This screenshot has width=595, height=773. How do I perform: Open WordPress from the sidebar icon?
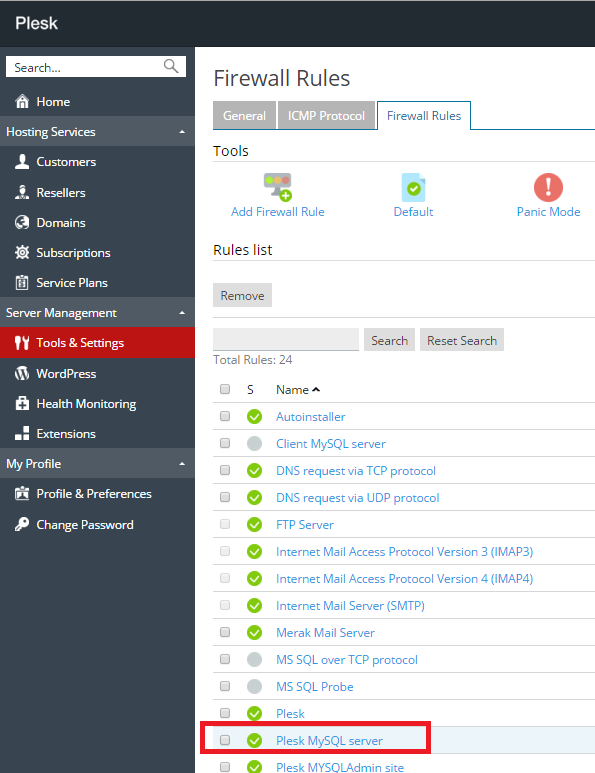22,373
